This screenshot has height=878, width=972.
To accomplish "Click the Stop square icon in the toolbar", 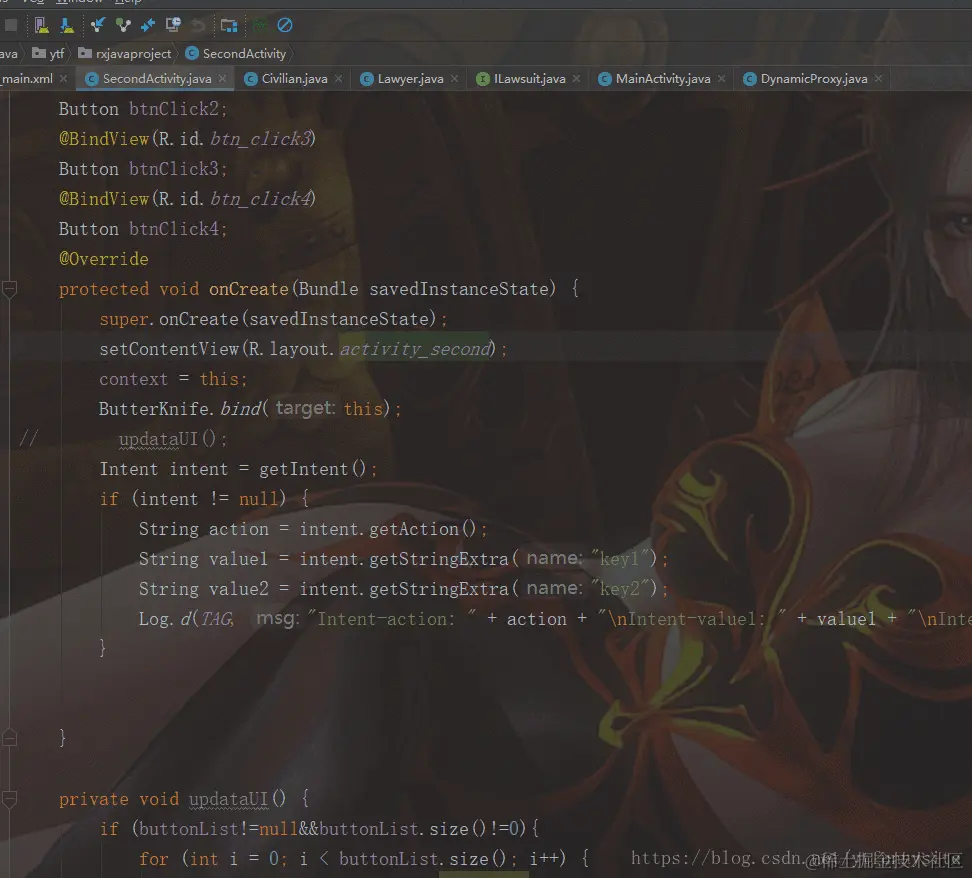I will click(x=11, y=25).
